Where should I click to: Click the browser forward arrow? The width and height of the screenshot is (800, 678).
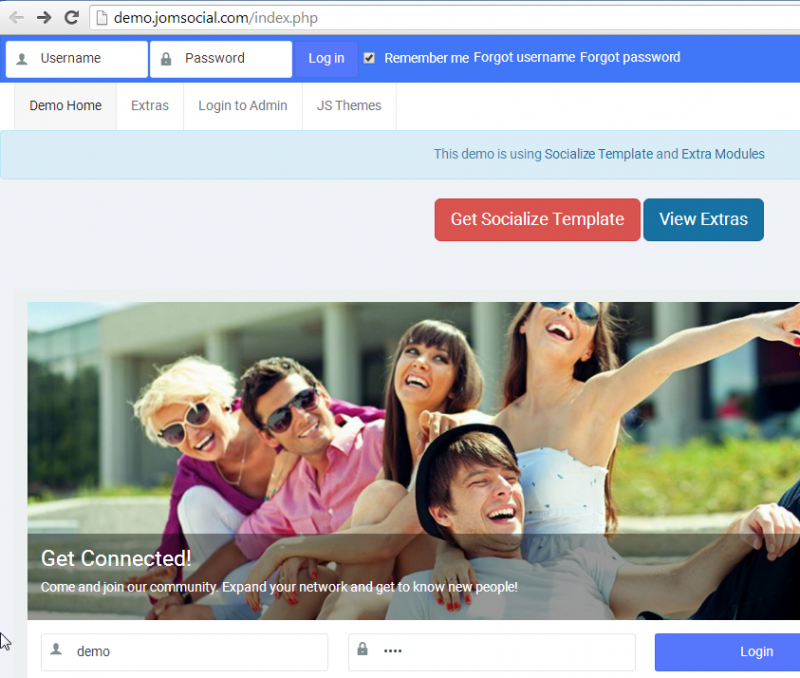click(44, 17)
